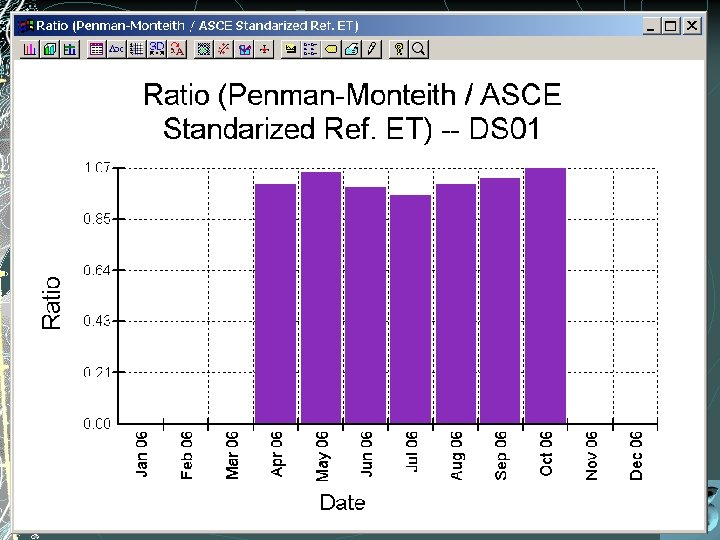720x540 pixels.
Task: Click the window system menu icon in title bar
Action: tap(26, 26)
